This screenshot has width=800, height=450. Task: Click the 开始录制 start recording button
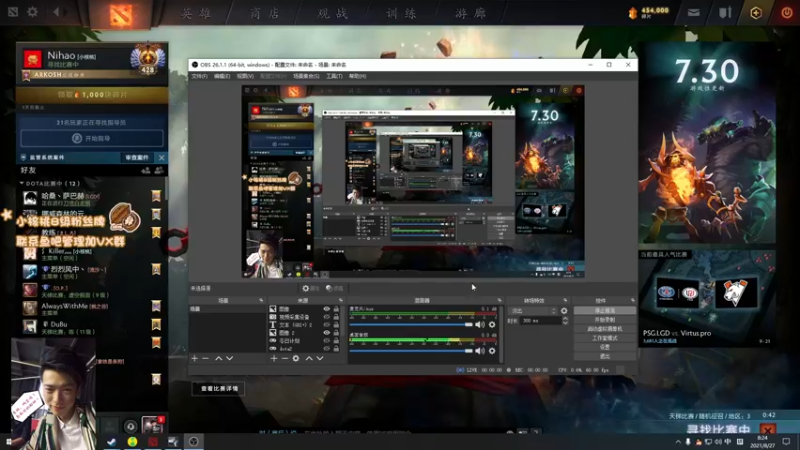tap(605, 320)
